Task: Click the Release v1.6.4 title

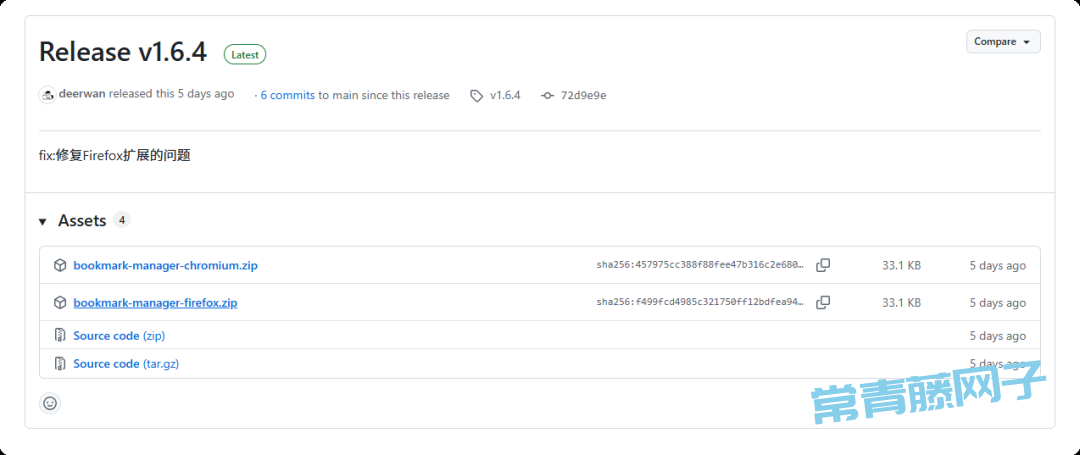Action: click(x=123, y=52)
